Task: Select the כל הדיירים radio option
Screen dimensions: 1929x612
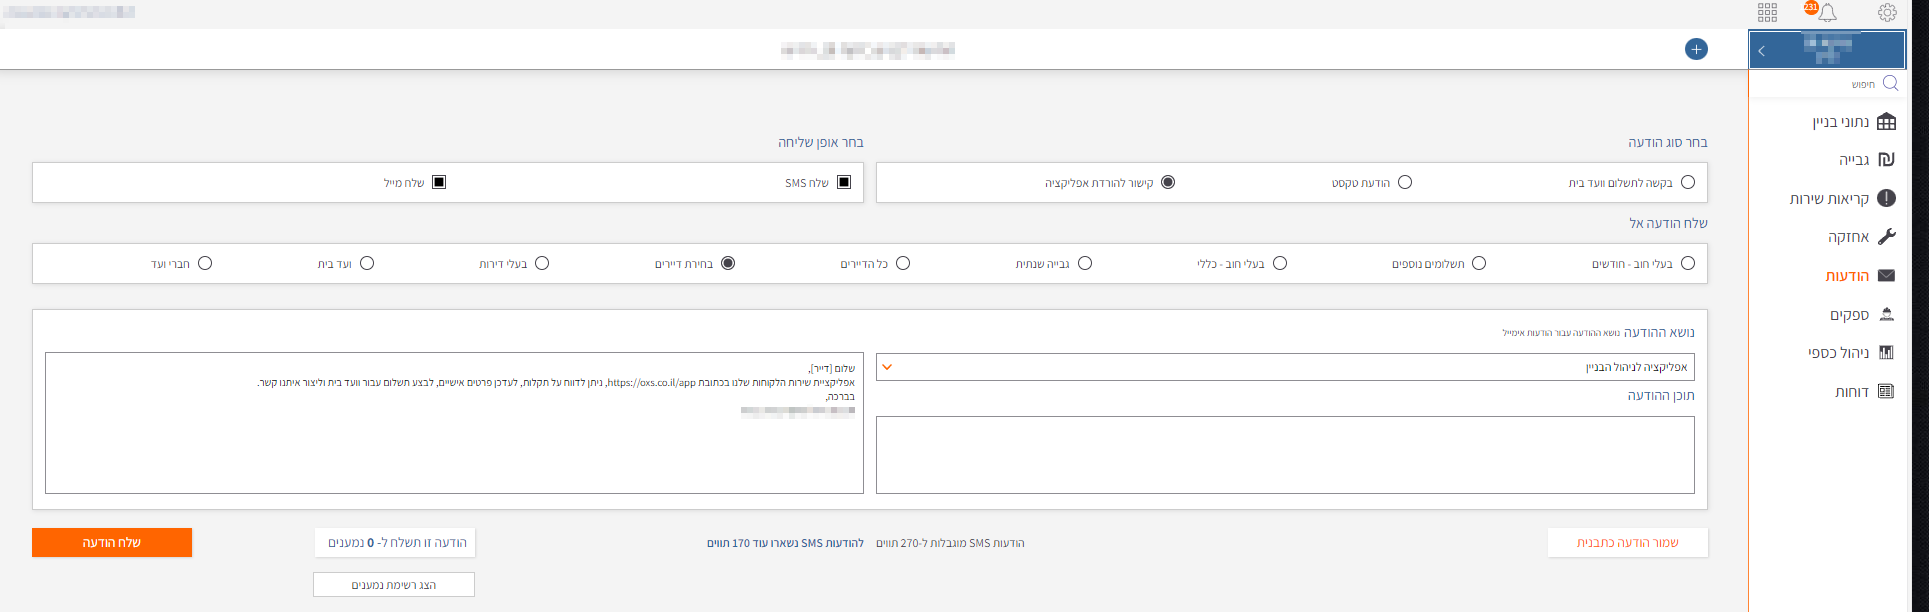Action: click(903, 263)
